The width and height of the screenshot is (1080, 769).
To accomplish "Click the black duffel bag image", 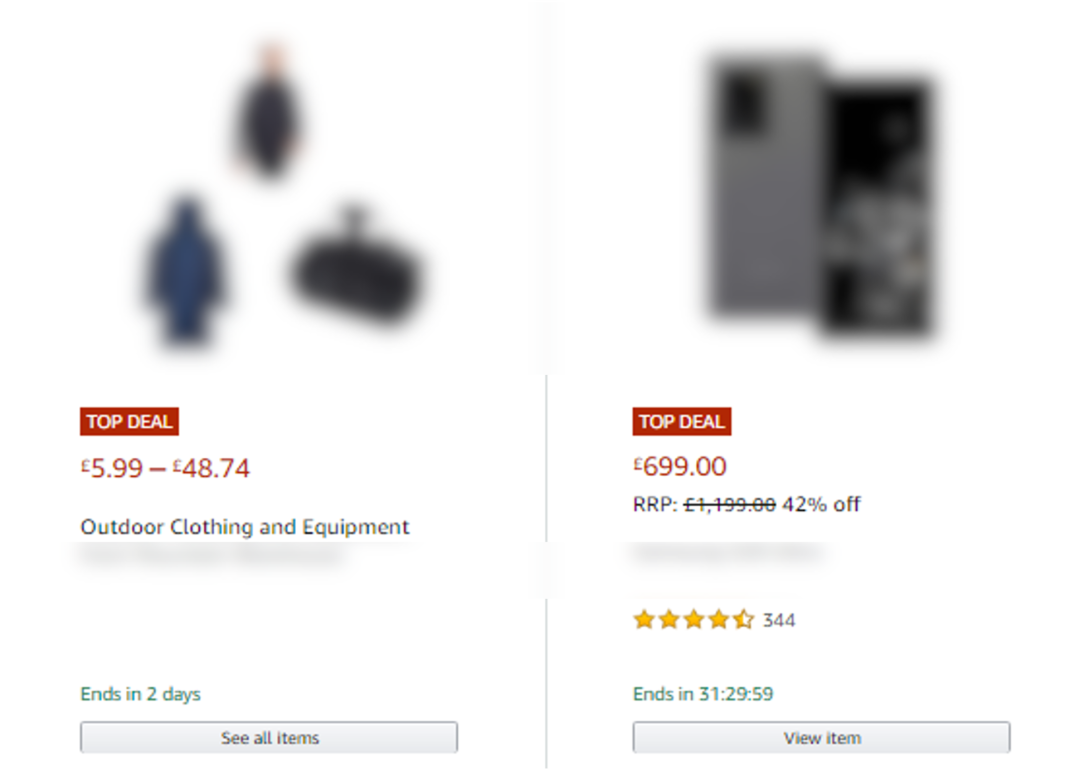I will tap(357, 270).
